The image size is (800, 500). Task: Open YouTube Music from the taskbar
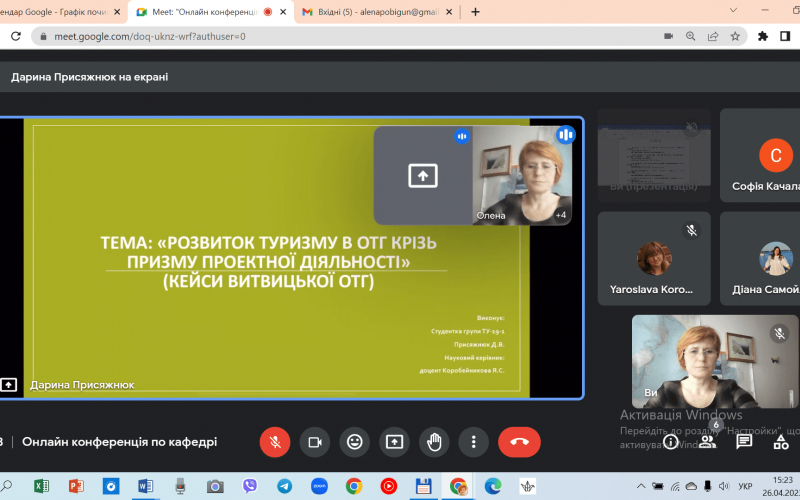click(388, 486)
